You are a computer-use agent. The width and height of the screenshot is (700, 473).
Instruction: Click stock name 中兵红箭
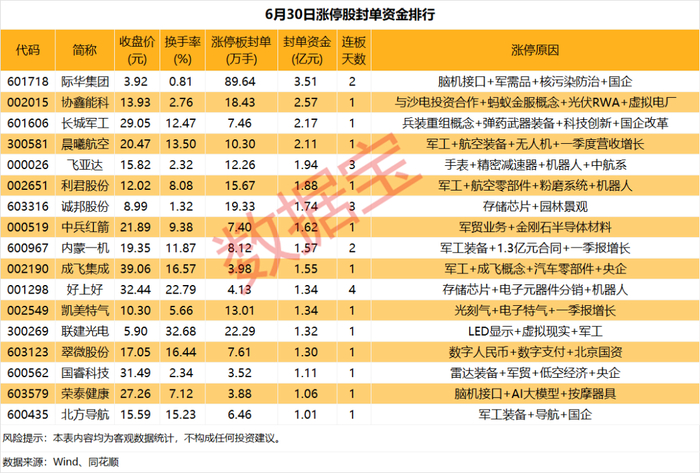click(x=85, y=227)
